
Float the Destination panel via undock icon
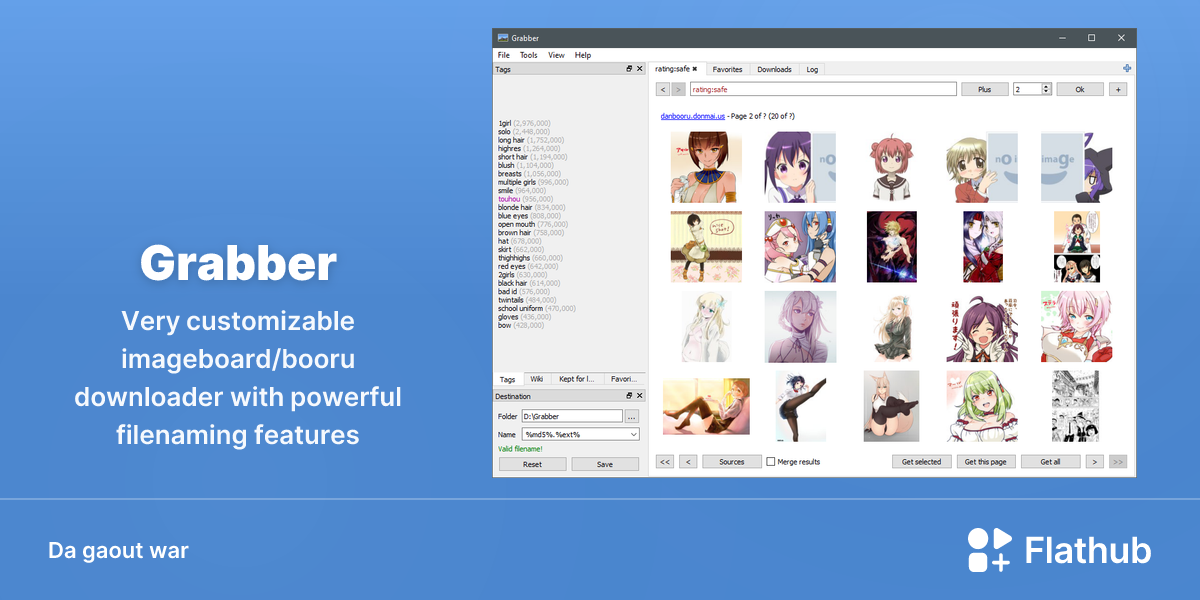point(629,396)
